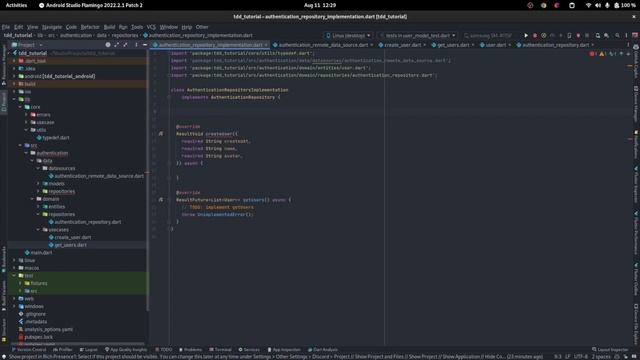Viewport: 640px width, 360px height.
Task: Click the UTF-8 encoding in status bar
Action: 580,356
